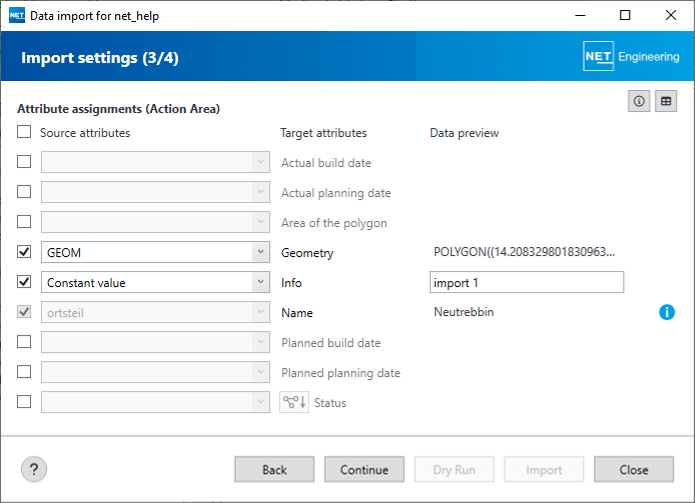Image resolution: width=695 pixels, height=503 pixels.
Task: Toggle the Source attributes select-all checkbox
Action: tap(24, 132)
